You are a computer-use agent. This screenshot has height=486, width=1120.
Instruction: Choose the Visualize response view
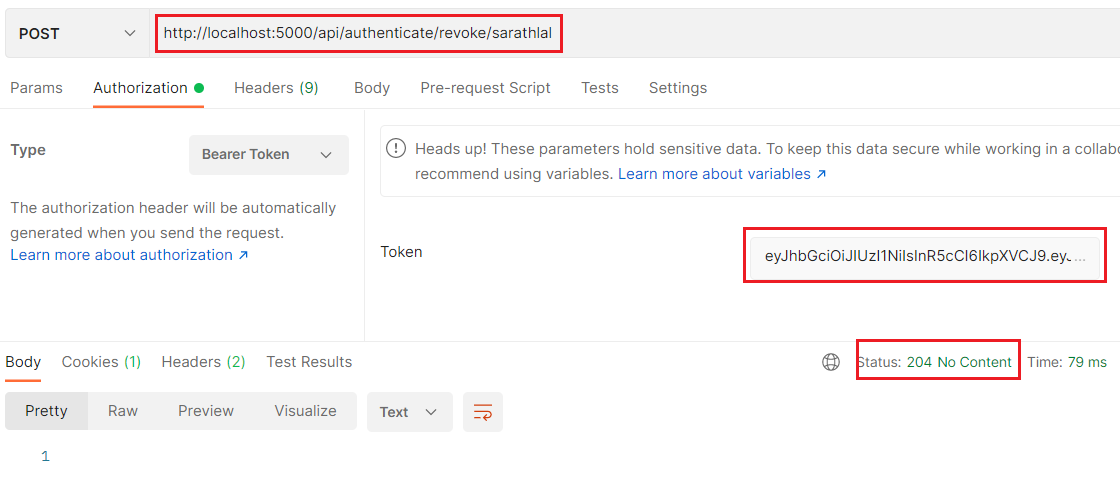305,411
